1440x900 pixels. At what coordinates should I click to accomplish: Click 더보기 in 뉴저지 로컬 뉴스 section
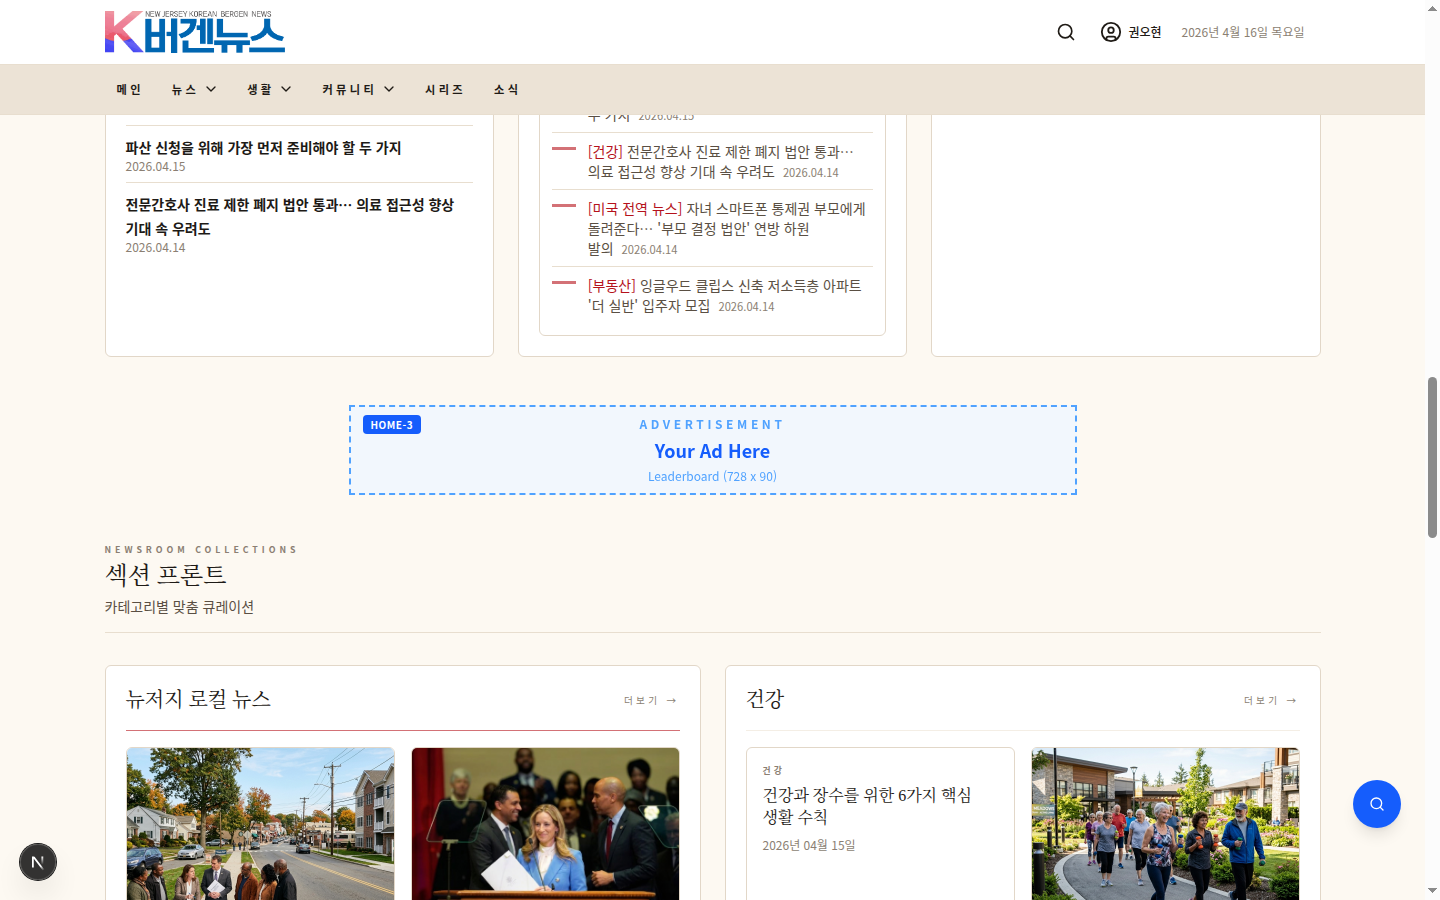[x=641, y=700]
